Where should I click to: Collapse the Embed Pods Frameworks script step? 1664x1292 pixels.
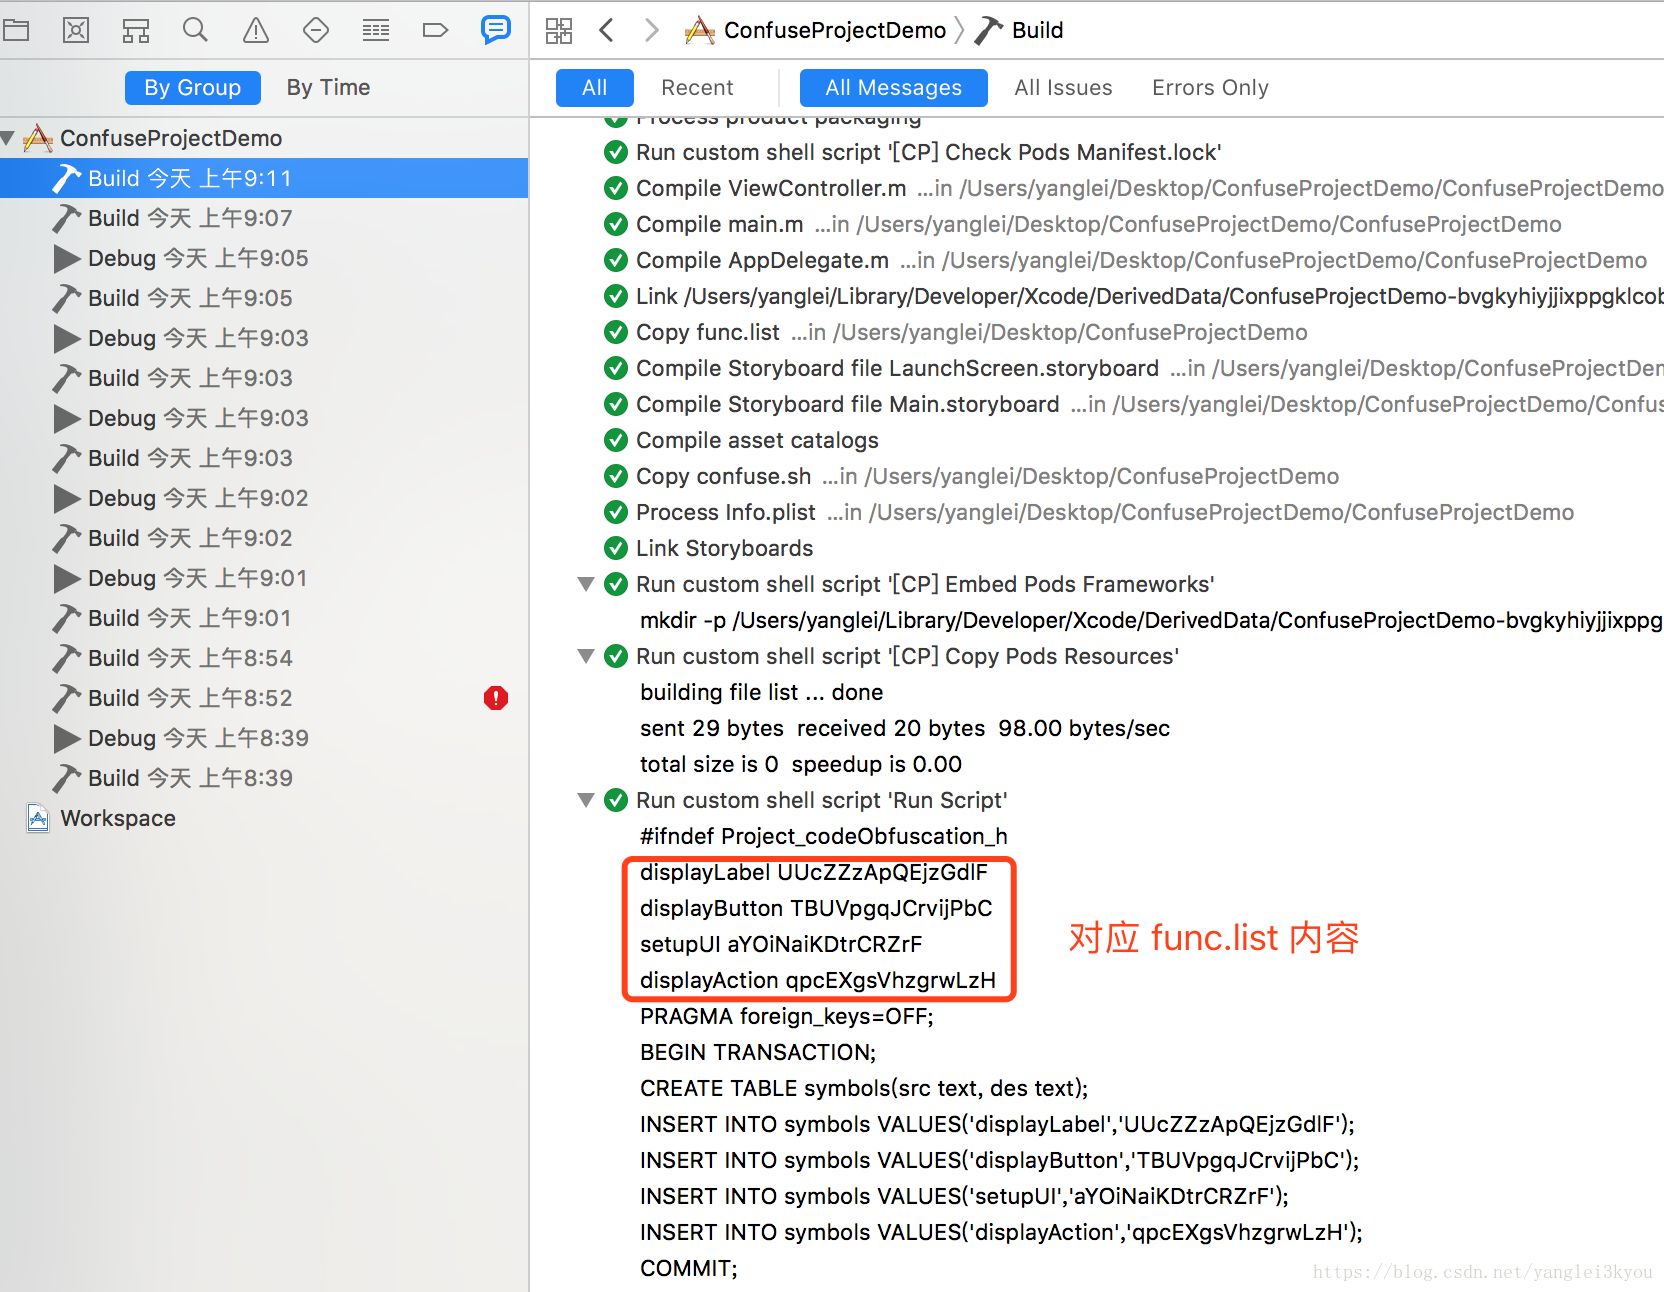point(586,584)
